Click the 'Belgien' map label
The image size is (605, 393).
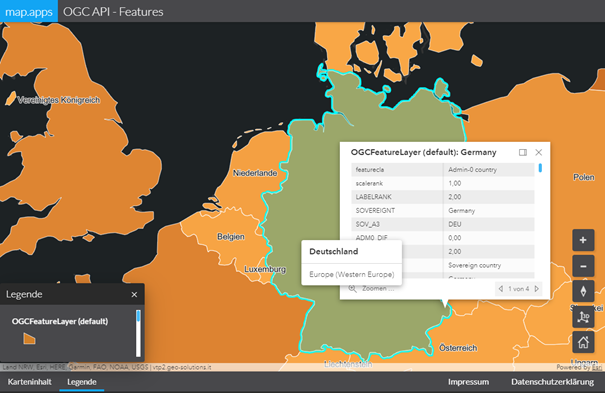231,236
